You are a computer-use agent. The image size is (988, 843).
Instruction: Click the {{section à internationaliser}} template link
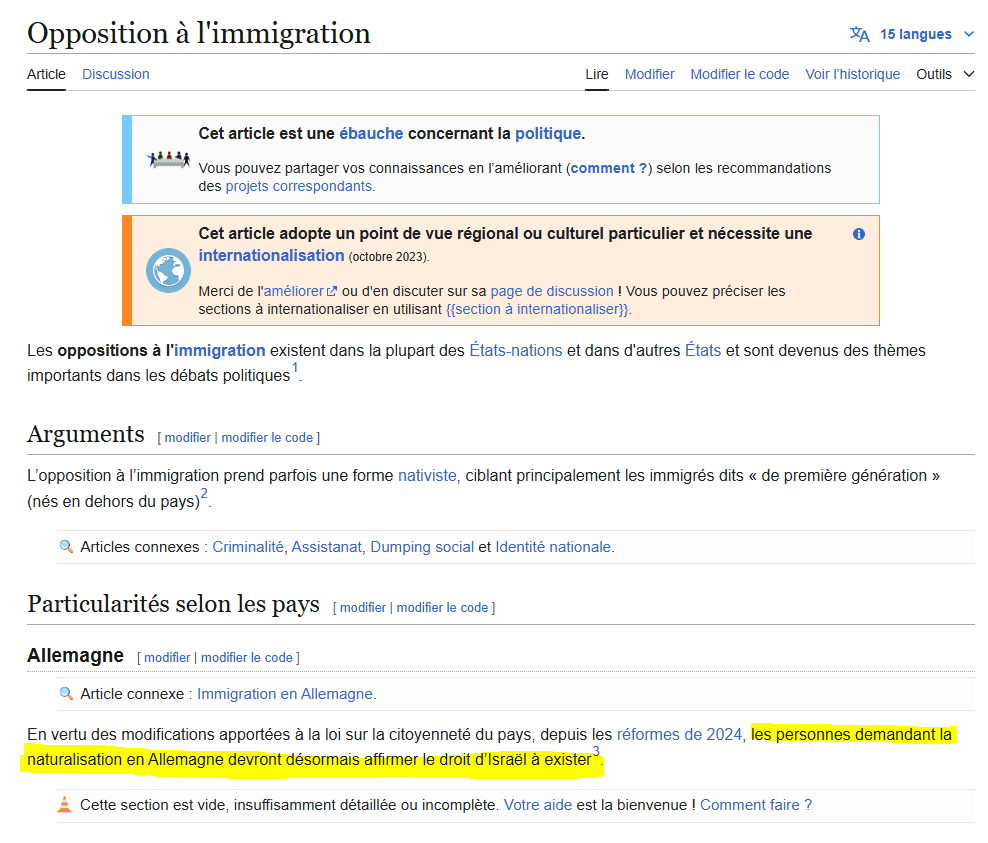point(537,309)
